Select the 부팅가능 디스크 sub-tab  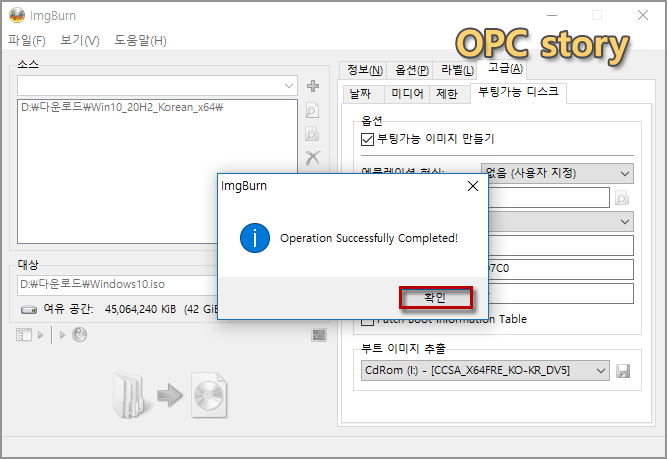click(x=518, y=92)
